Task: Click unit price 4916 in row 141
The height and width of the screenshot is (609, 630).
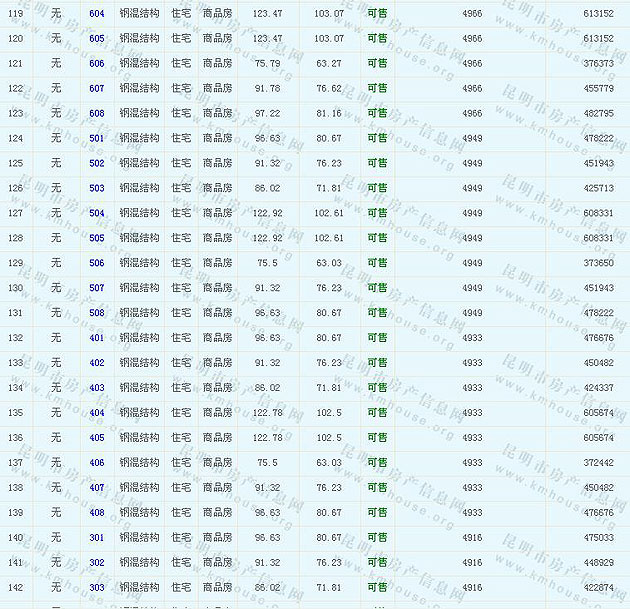Action: click(472, 563)
